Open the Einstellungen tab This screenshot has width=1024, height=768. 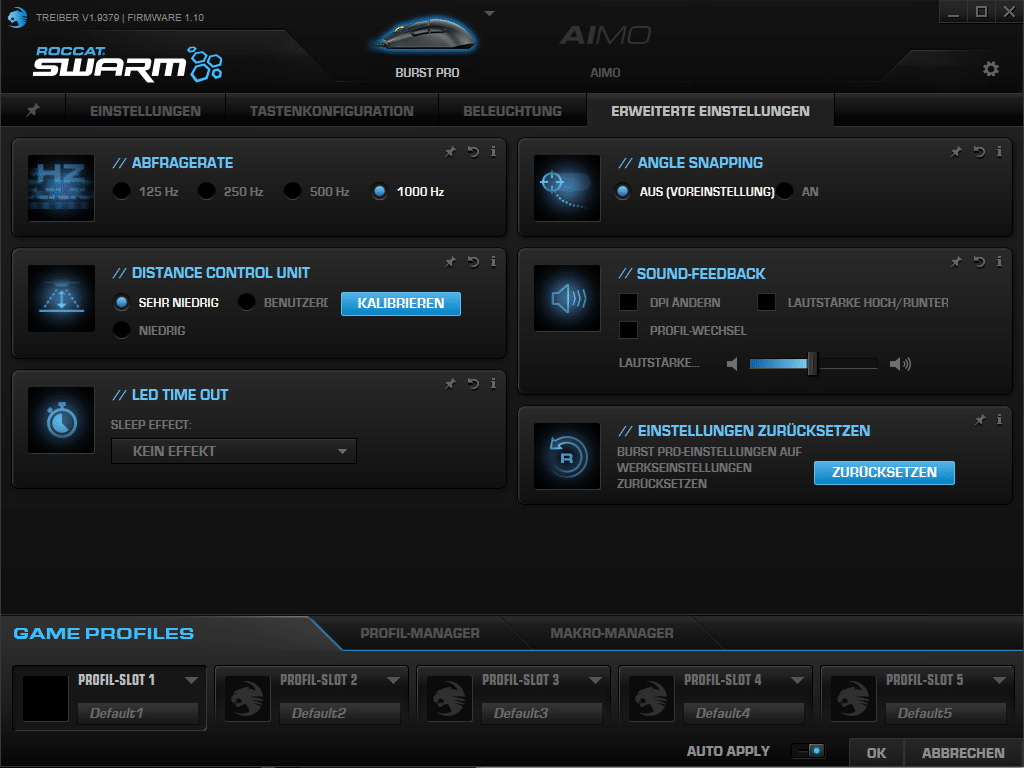(x=145, y=110)
